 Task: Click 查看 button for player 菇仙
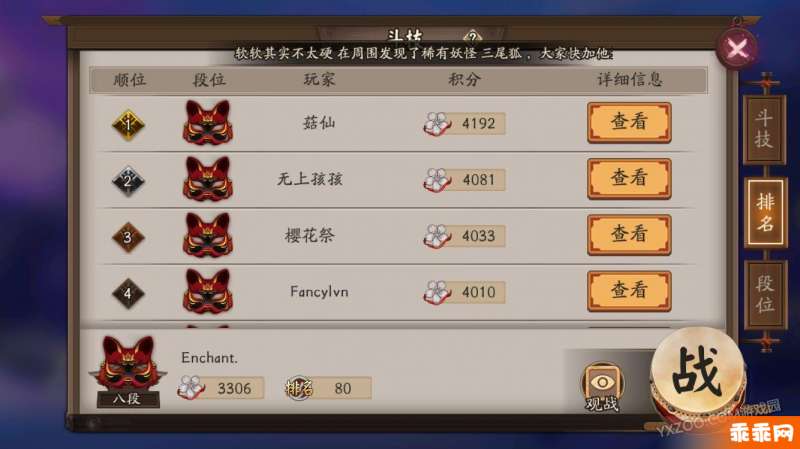pyautogui.click(x=629, y=122)
